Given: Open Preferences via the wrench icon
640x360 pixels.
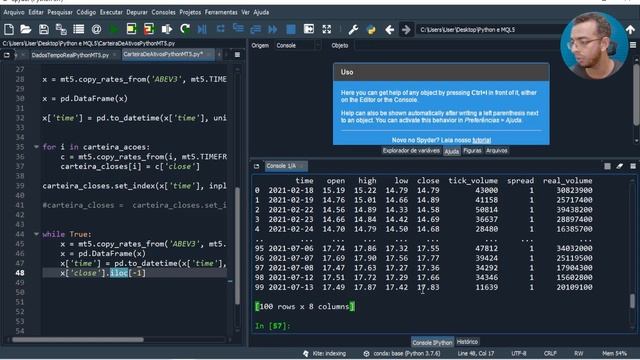Looking at the screenshot, I should (x=353, y=29).
